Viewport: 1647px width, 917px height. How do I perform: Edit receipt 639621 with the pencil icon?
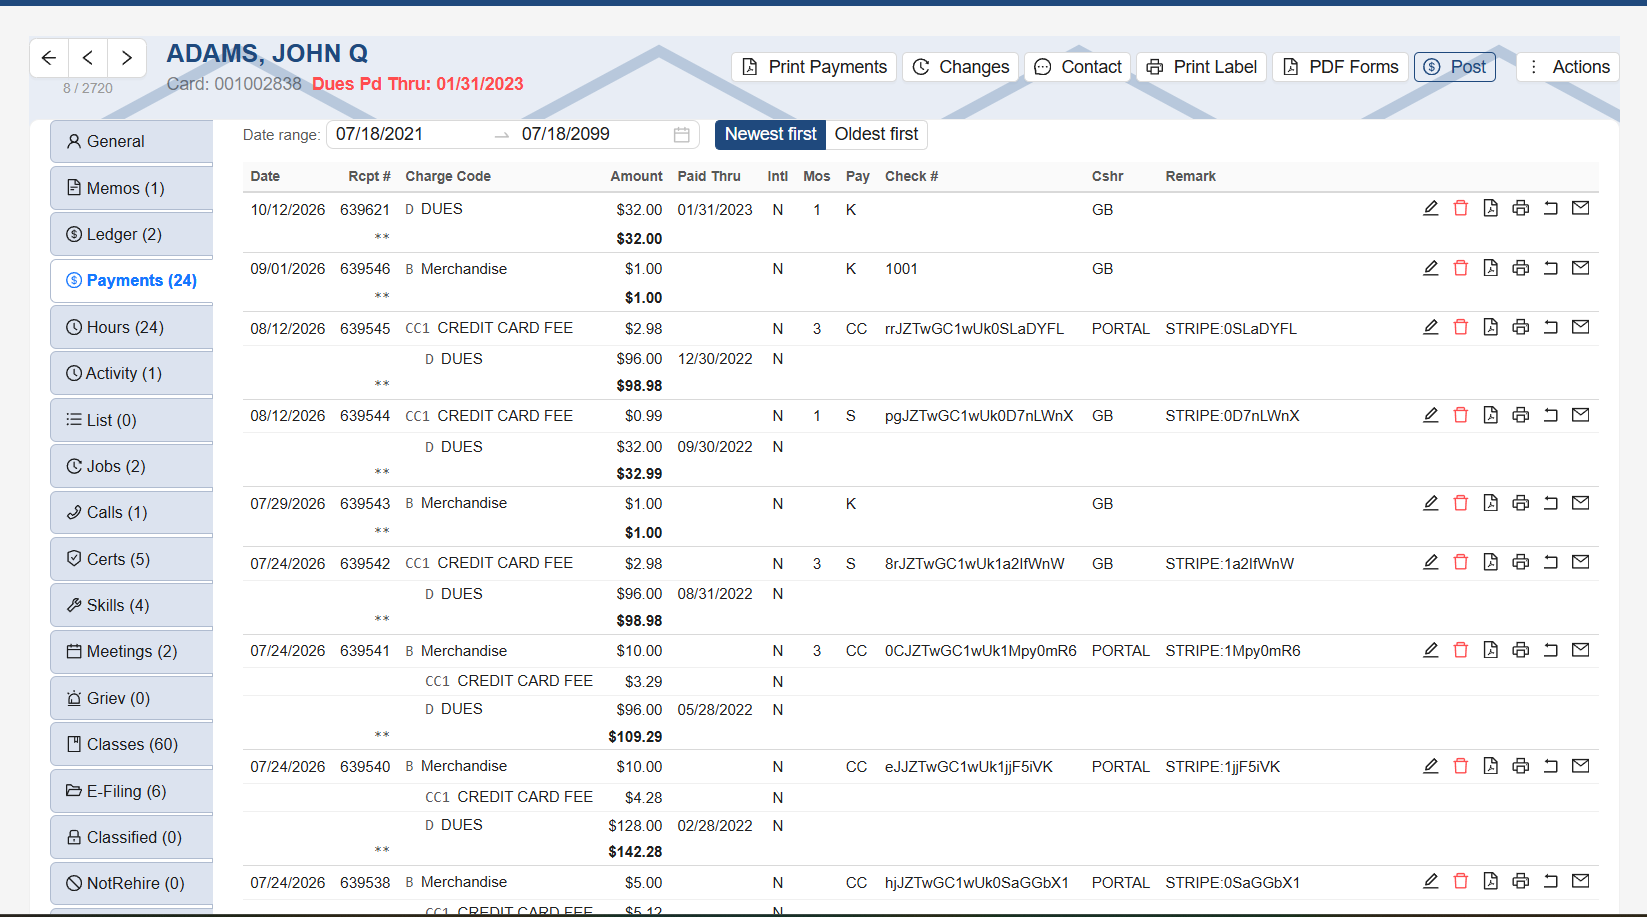click(x=1431, y=208)
